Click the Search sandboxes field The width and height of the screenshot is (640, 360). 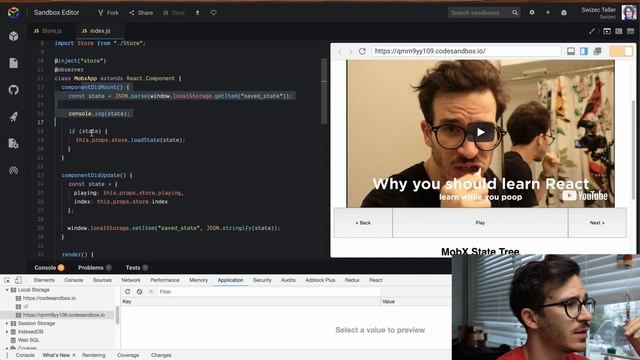click(479, 13)
